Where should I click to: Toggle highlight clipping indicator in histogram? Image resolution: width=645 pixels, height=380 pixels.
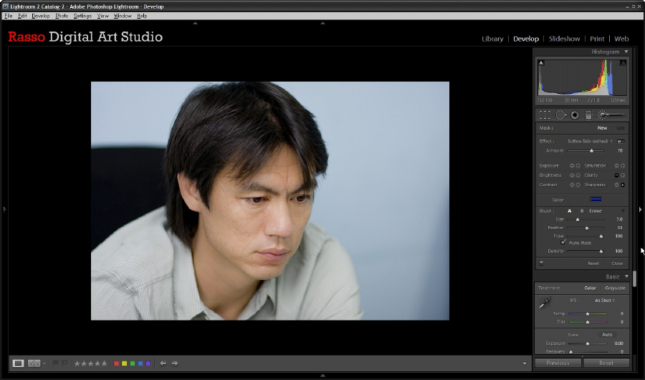coord(623,63)
